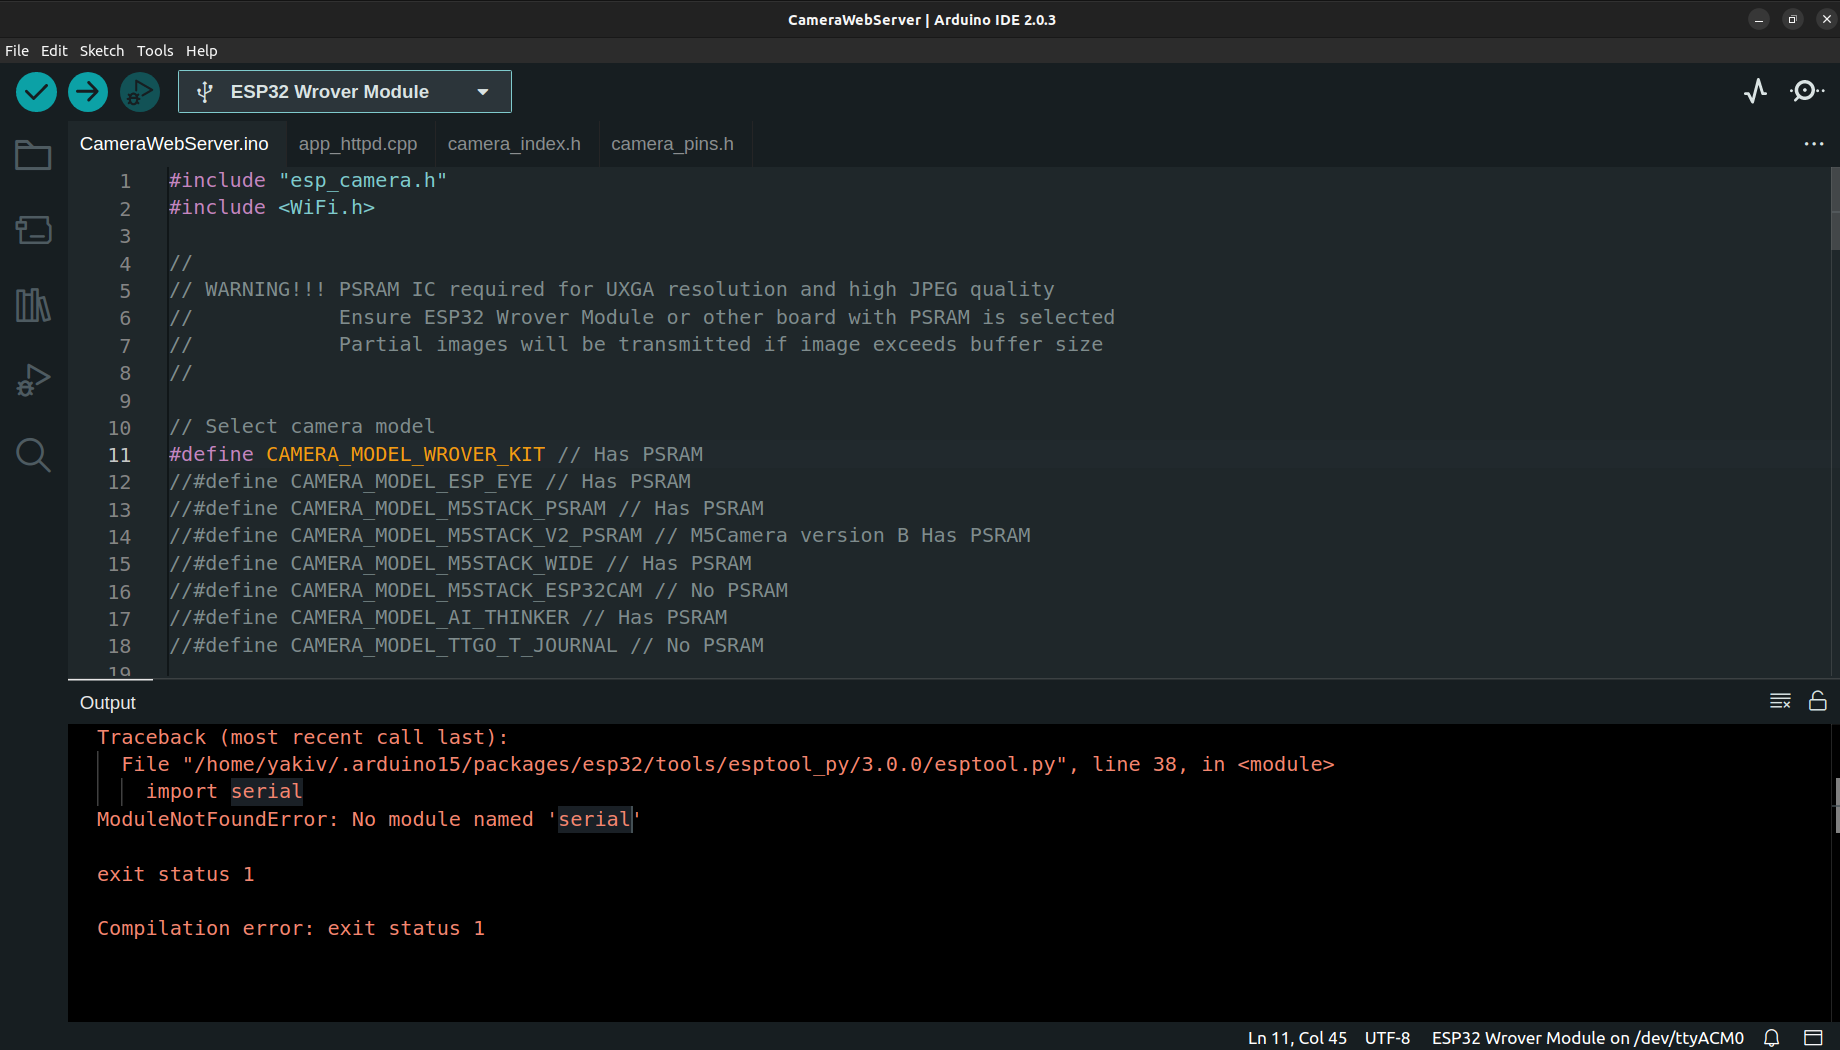
Task: Maximize the Arduino IDE window
Action: [x=1793, y=19]
